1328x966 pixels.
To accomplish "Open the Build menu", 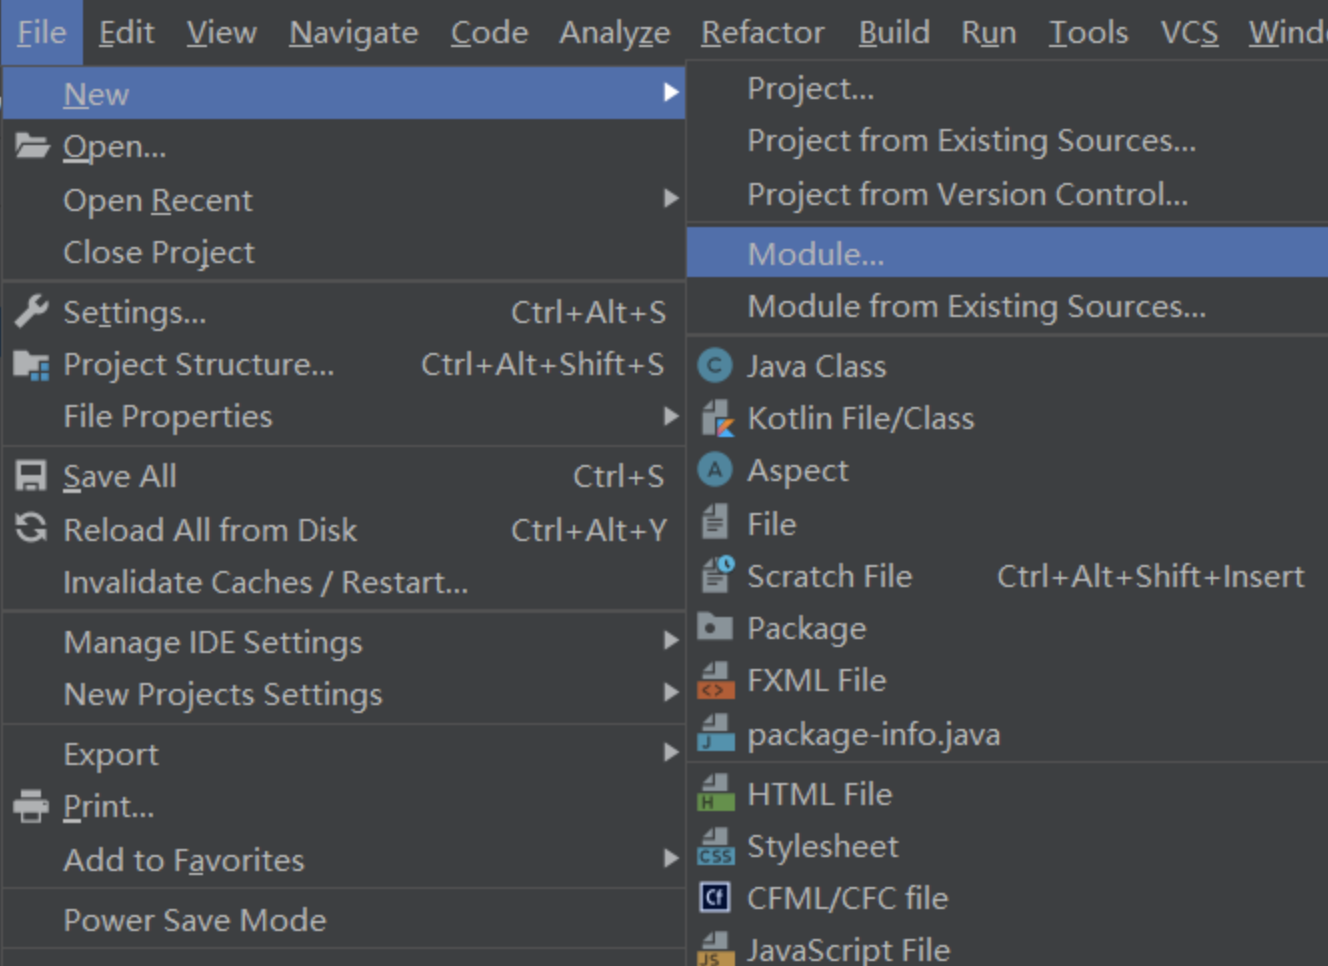I will [894, 32].
